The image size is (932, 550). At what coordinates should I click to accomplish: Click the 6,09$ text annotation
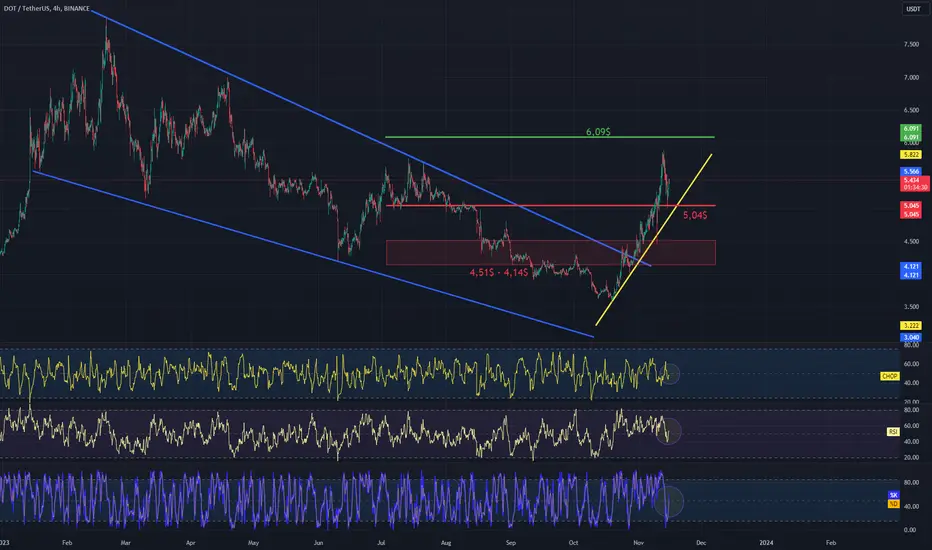(x=598, y=131)
